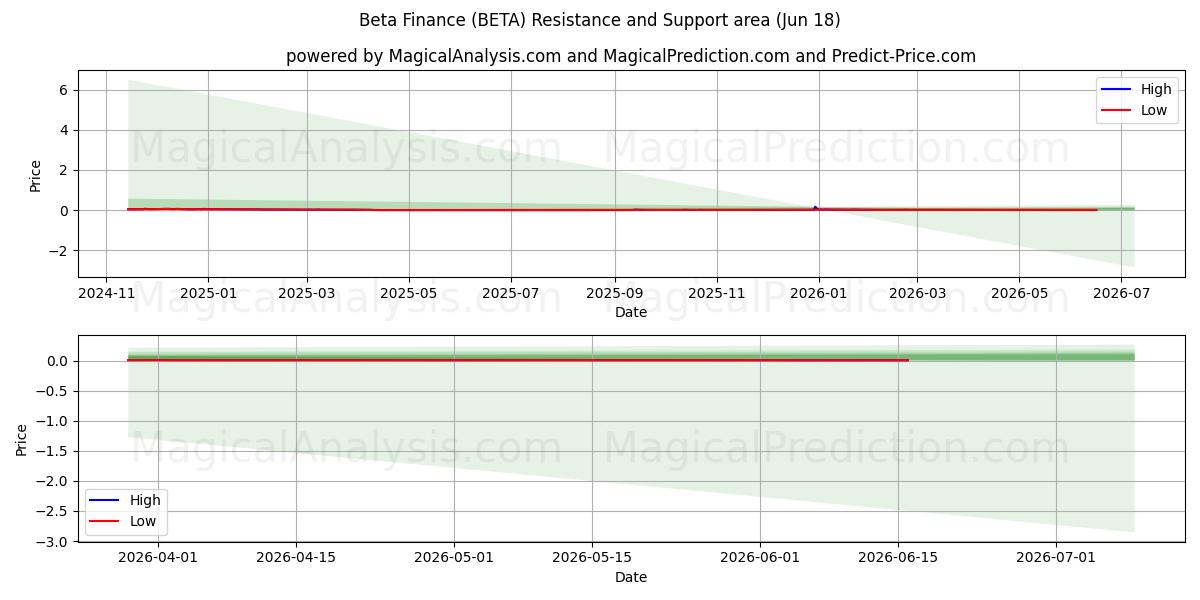Click the '2025-03' x-axis label
Image resolution: width=1200 pixels, height=600 pixels.
click(306, 294)
